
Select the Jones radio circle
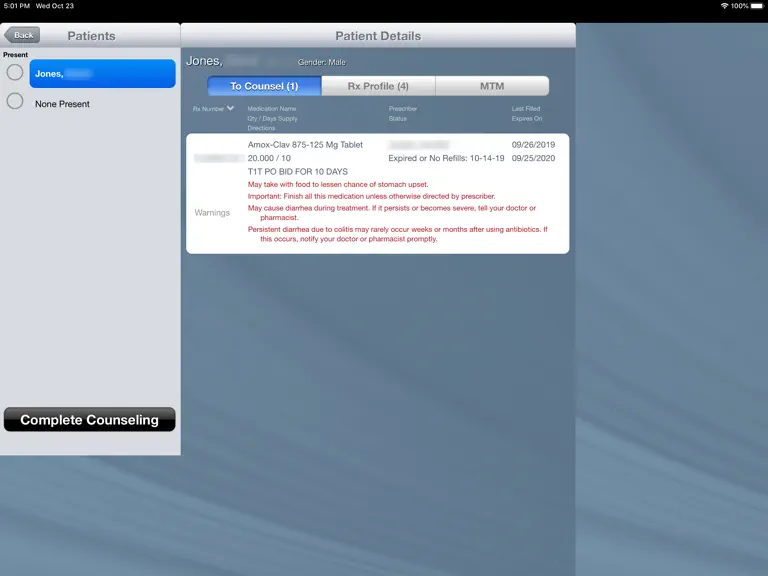[x=15, y=72]
